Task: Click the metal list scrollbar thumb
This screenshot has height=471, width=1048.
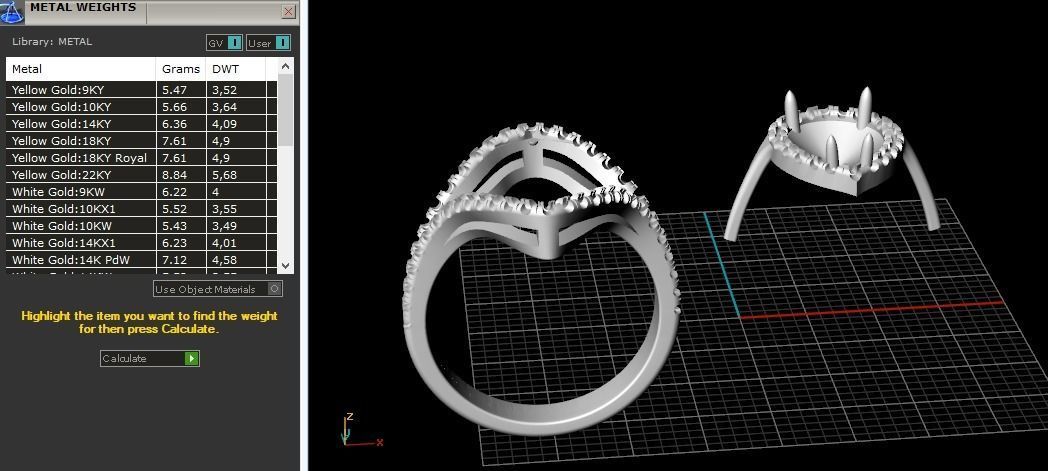Action: click(285, 110)
